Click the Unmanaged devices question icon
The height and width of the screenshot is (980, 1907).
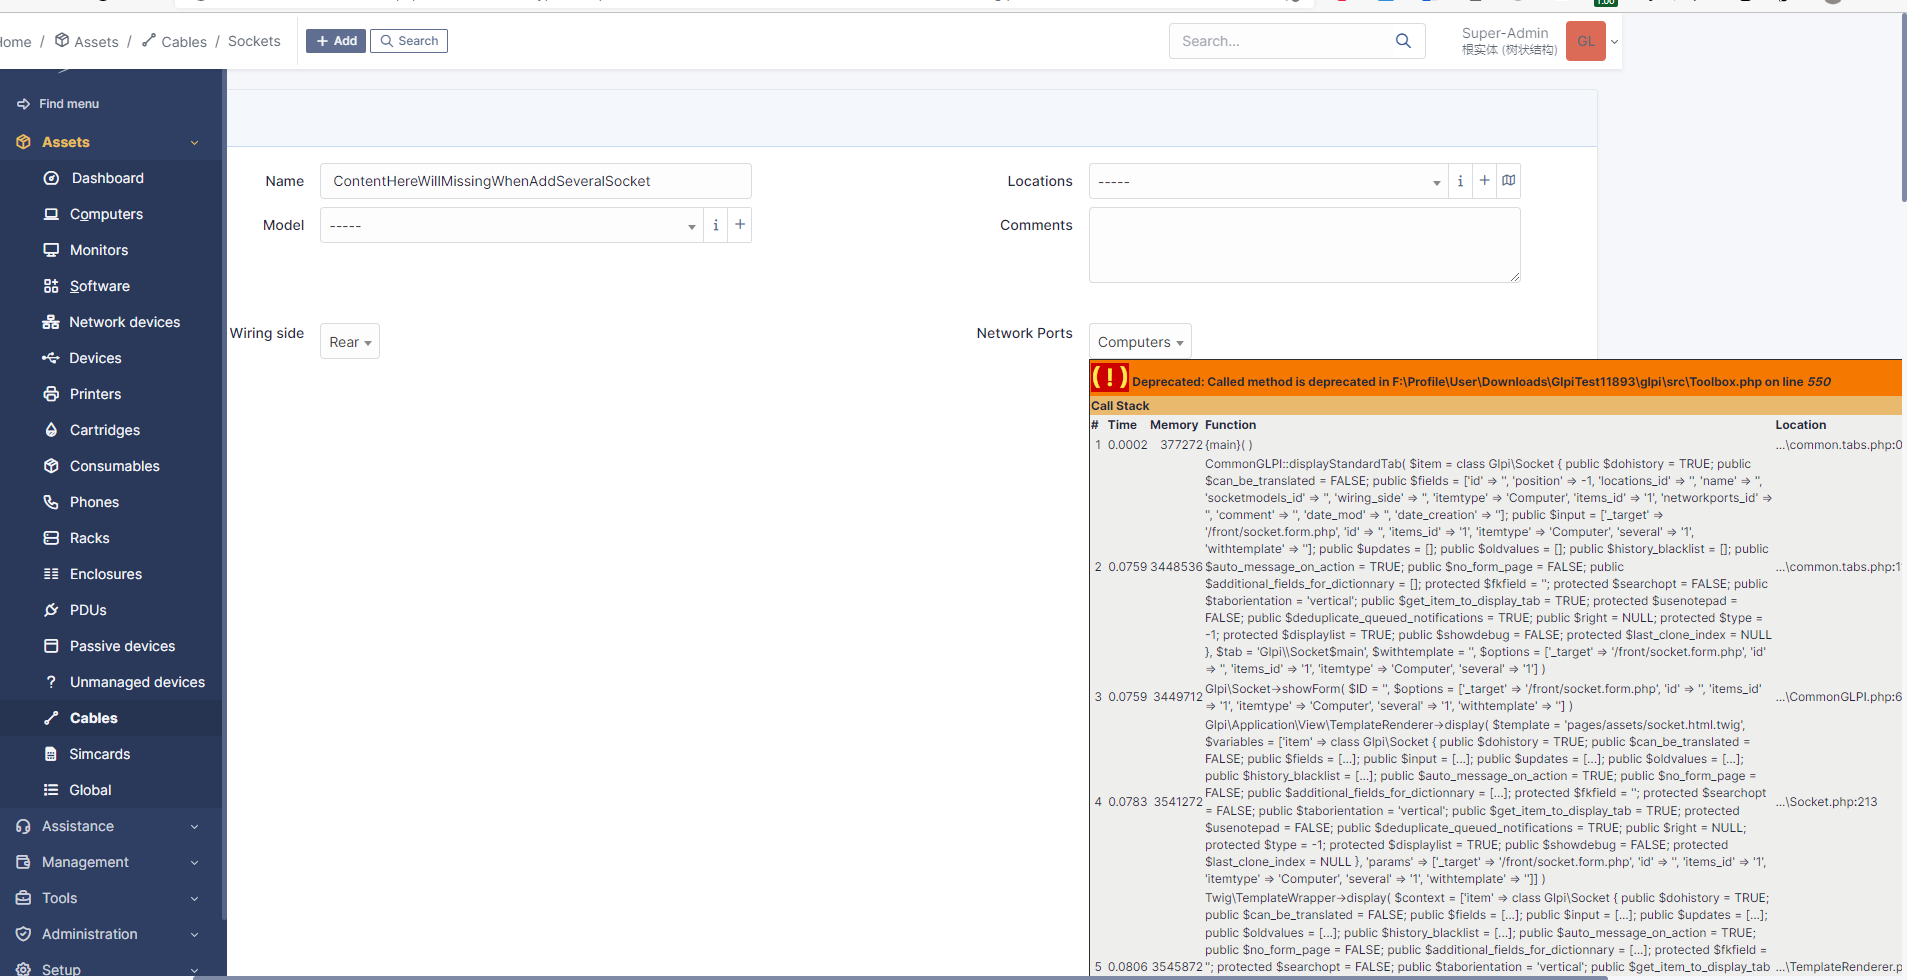(x=51, y=682)
